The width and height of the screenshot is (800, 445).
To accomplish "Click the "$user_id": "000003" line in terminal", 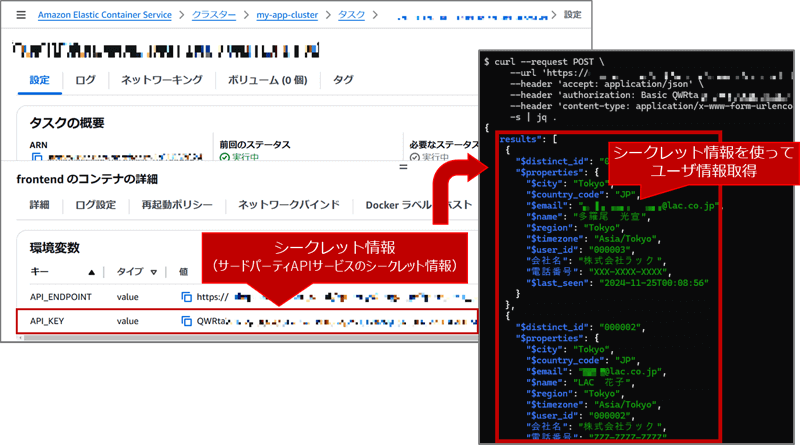I will (x=580, y=250).
